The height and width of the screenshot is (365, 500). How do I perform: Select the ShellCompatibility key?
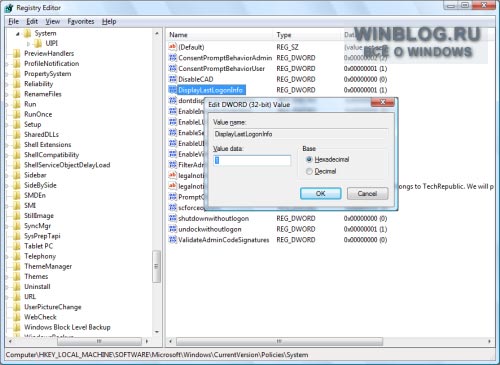point(52,155)
